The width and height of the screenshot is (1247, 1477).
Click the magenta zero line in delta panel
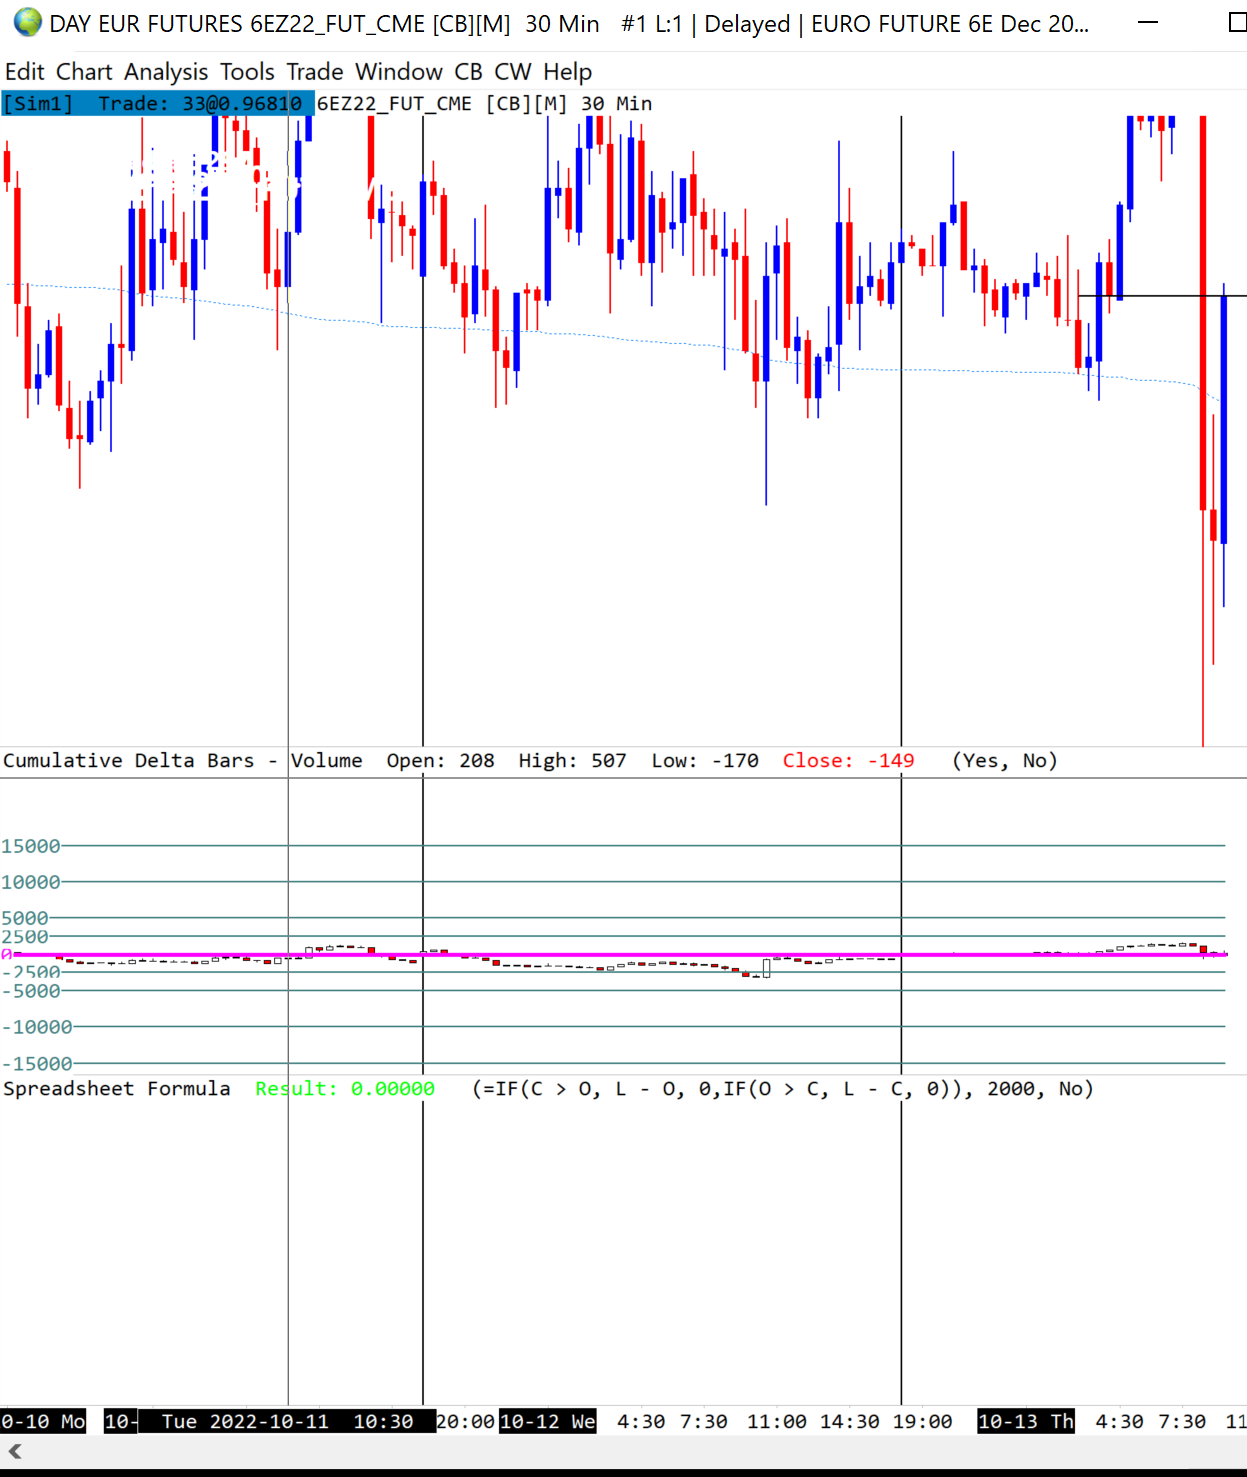620,955
